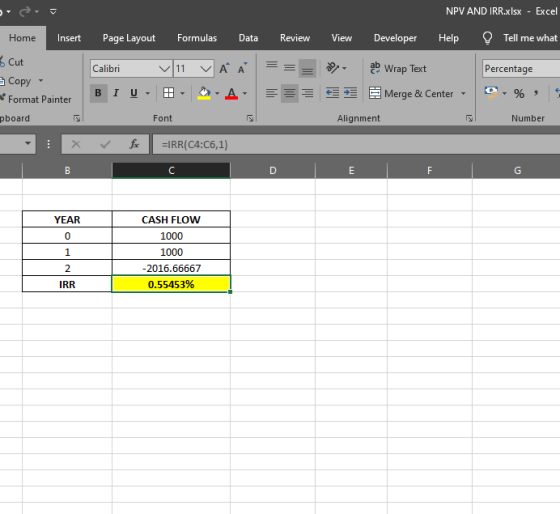Image resolution: width=560 pixels, height=514 pixels.
Task: Select the yellow IRR result cell 0.55453%
Action: (x=171, y=284)
